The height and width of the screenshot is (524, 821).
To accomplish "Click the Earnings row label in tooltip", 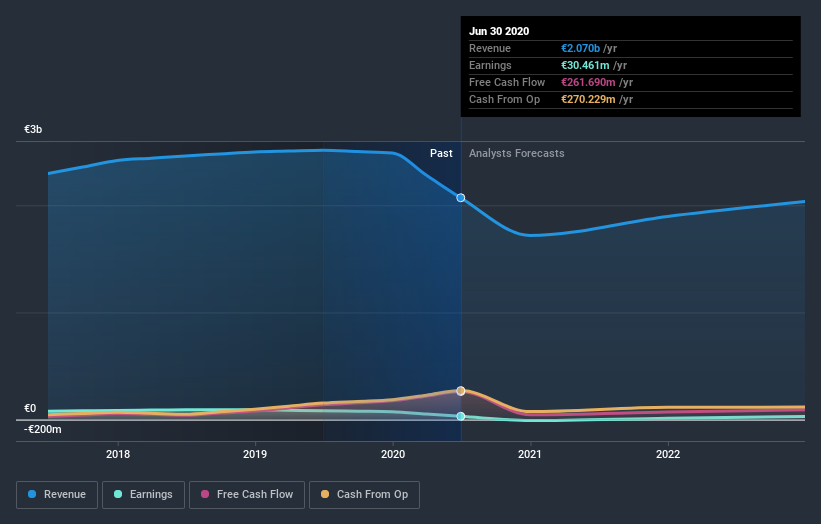I will pyautogui.click(x=490, y=65).
